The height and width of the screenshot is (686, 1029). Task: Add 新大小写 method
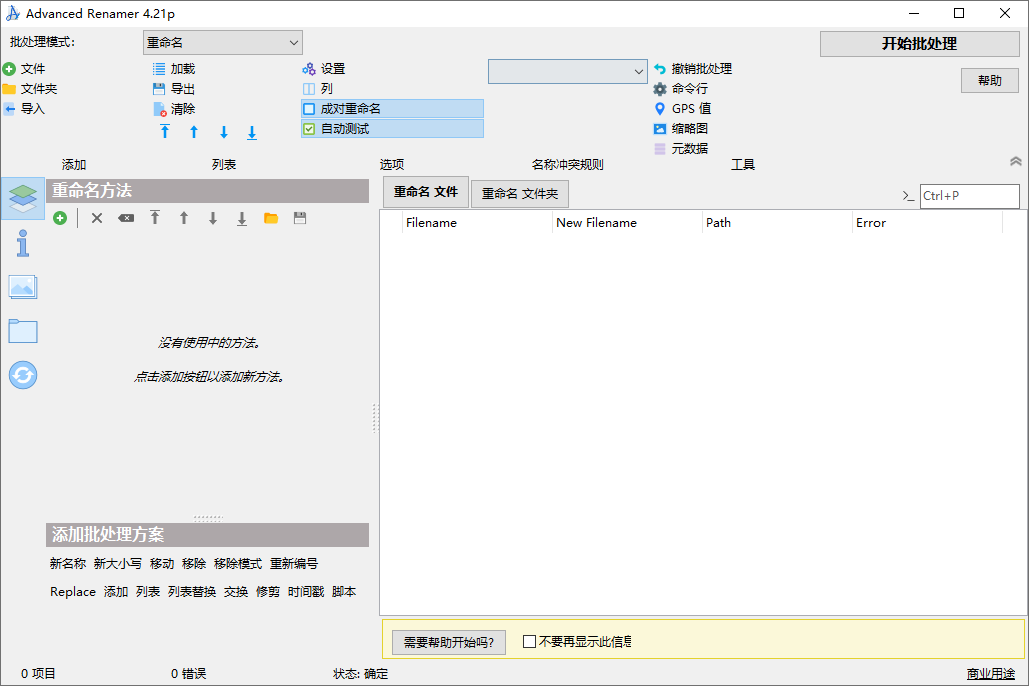point(117,563)
